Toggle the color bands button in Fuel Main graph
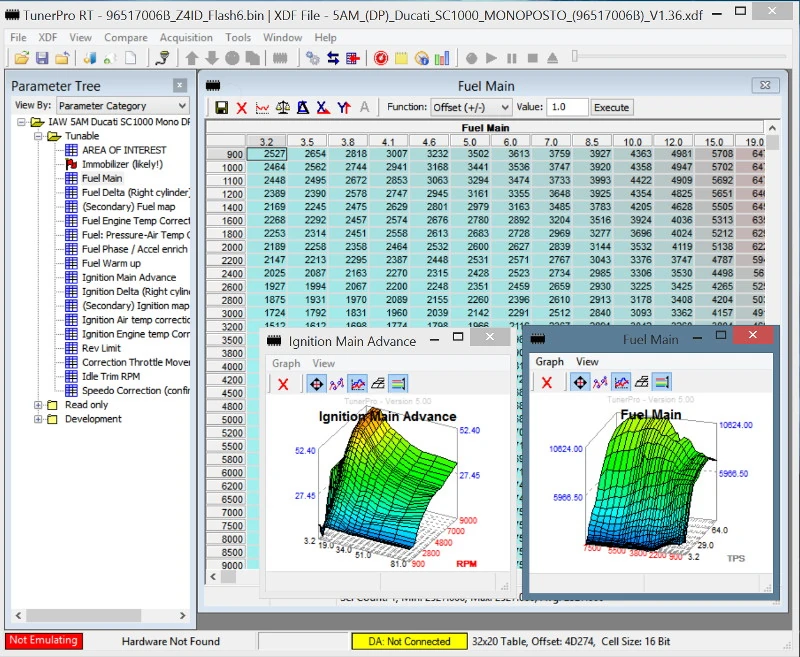The width and height of the screenshot is (800, 657). (x=663, y=382)
